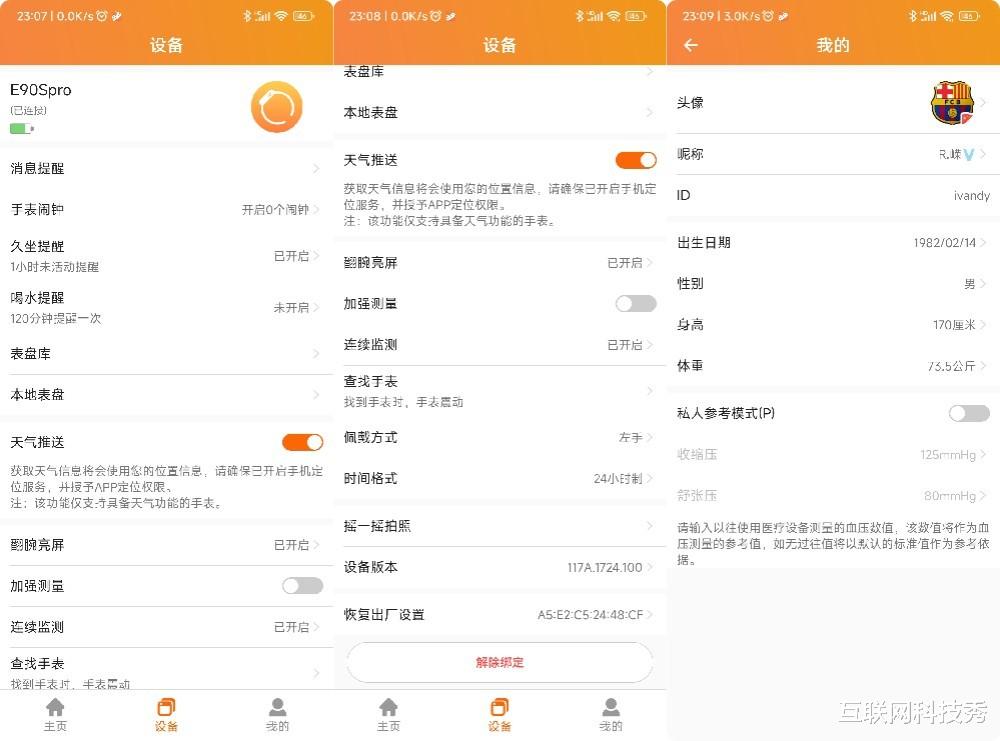Tap battery indicator under E90Spro

pyautogui.click(x=22, y=129)
